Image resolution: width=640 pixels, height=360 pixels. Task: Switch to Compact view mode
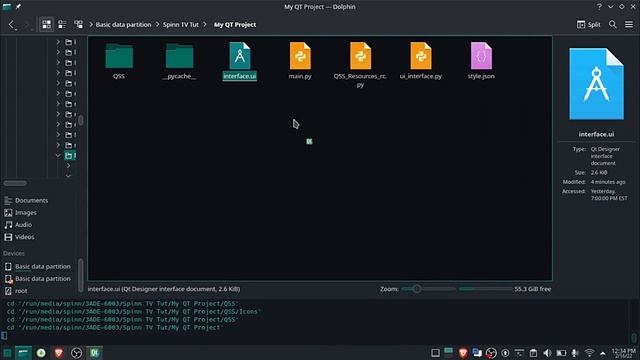(62, 24)
